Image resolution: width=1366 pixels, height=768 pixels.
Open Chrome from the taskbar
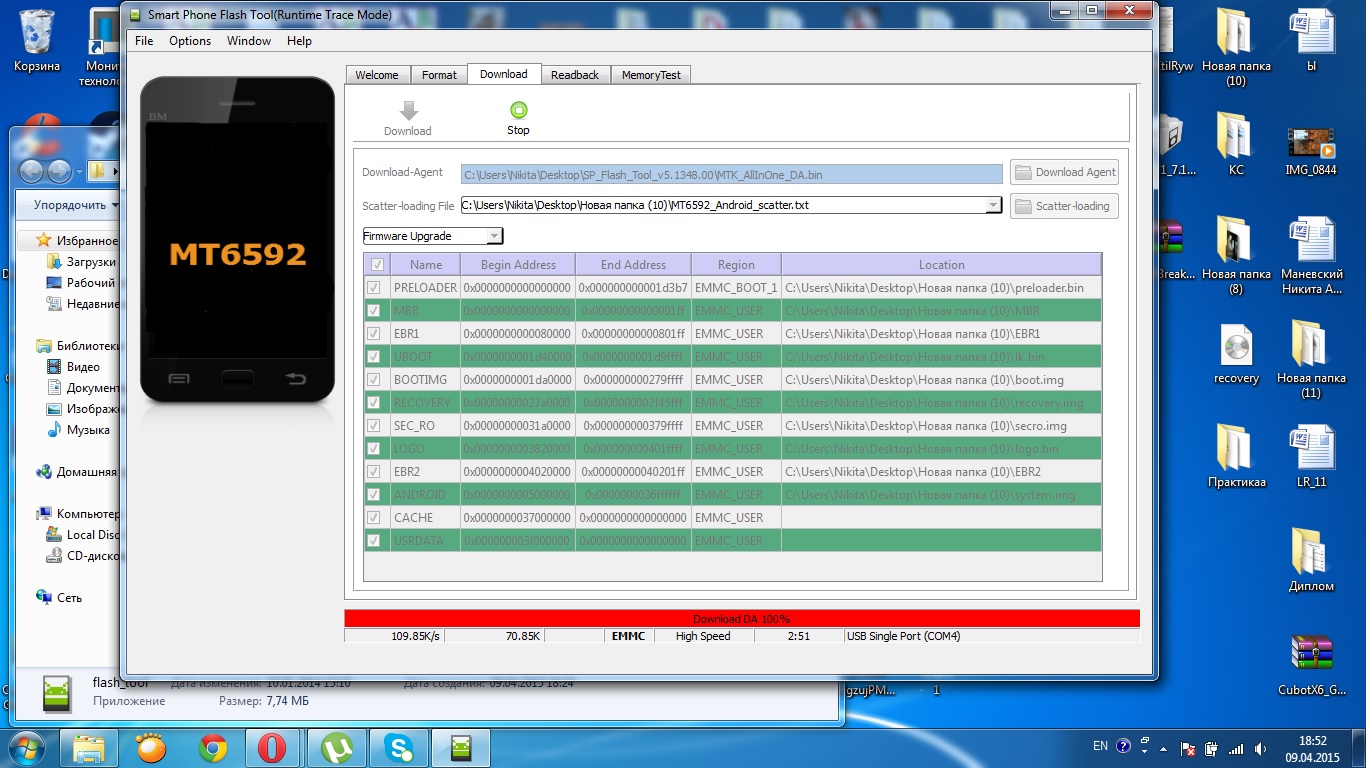point(212,747)
